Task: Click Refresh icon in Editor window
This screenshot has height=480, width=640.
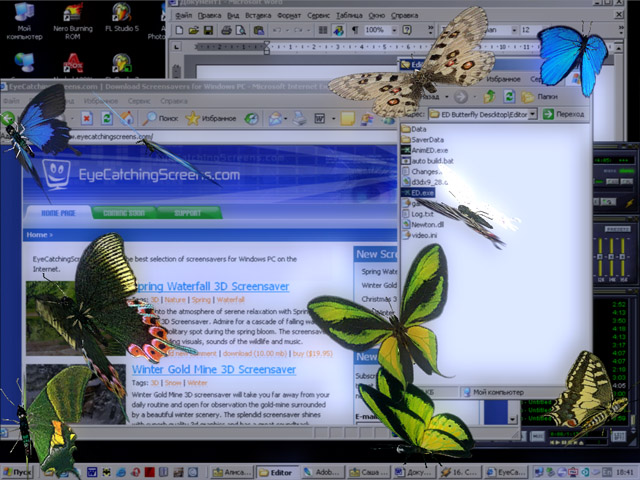Action: [509, 97]
